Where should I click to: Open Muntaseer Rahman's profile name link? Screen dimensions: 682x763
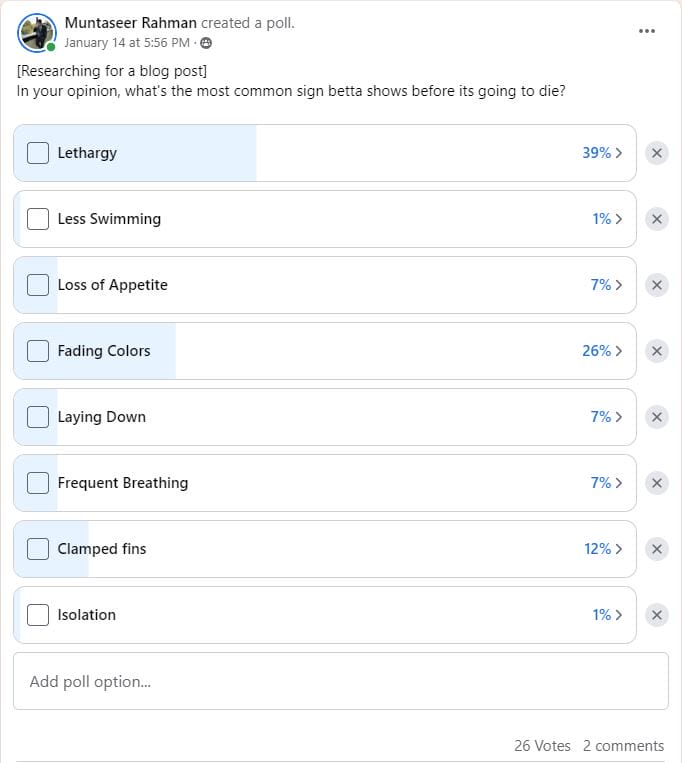point(130,22)
